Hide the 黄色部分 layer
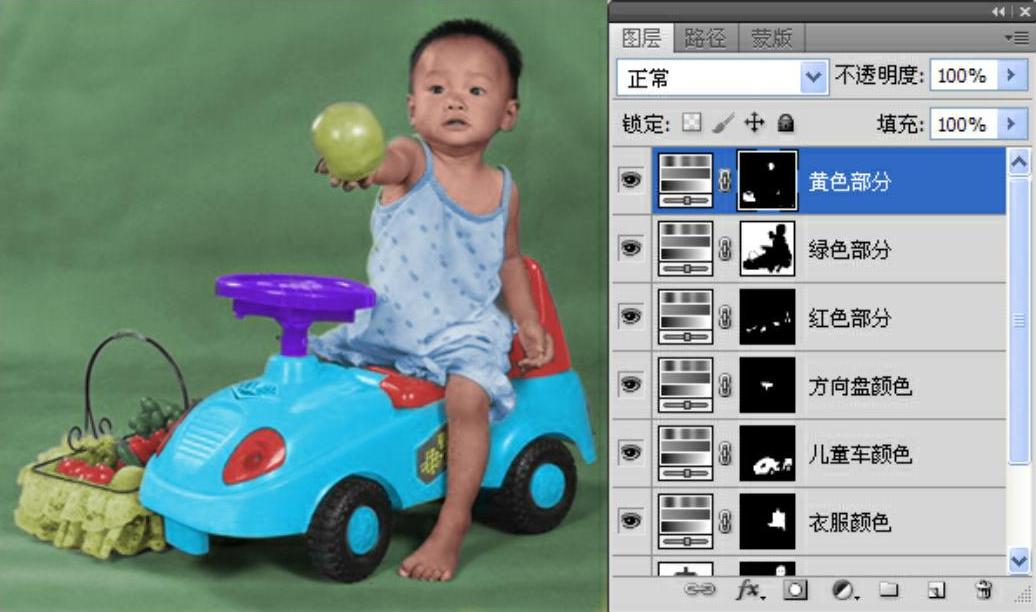 (631, 180)
